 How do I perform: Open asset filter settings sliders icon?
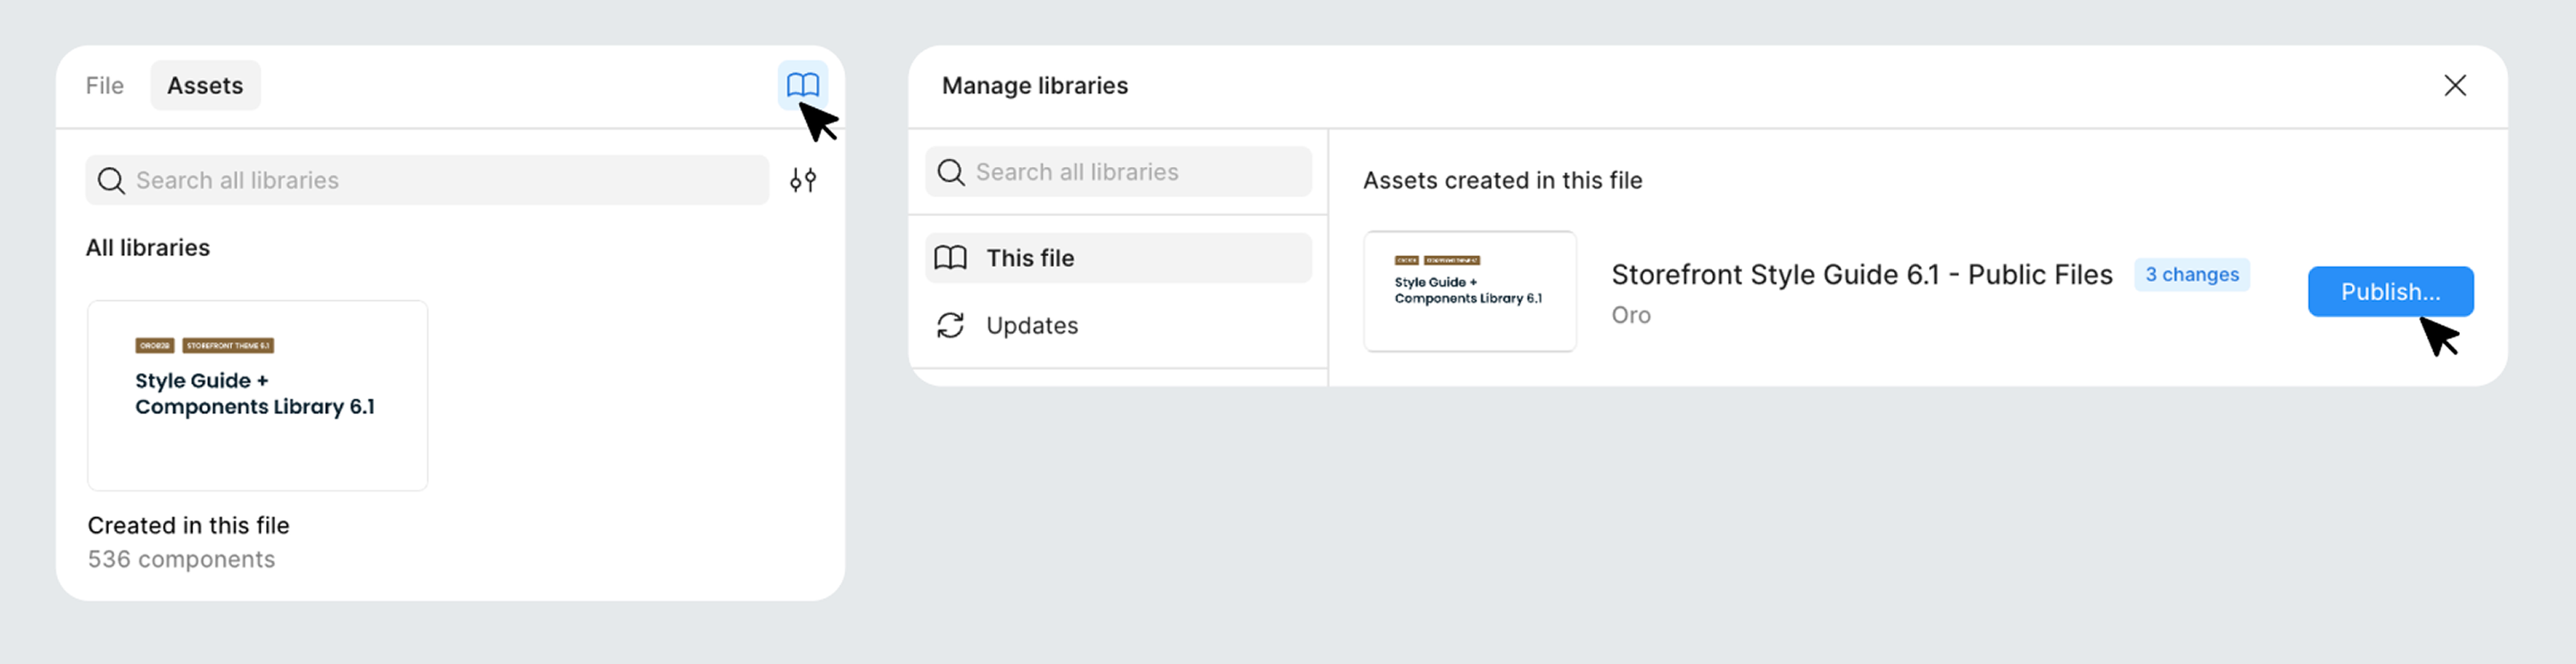point(802,180)
